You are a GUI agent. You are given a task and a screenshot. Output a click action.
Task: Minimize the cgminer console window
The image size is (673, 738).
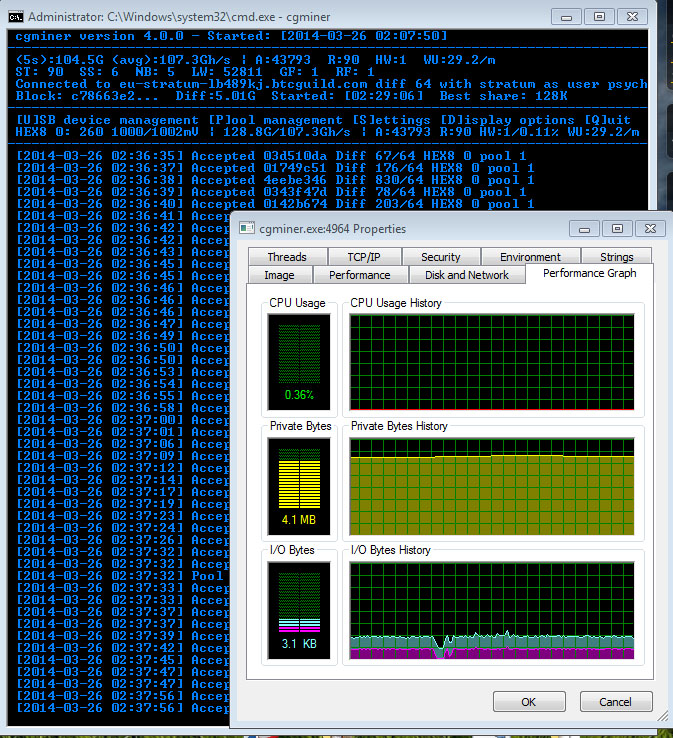click(566, 17)
